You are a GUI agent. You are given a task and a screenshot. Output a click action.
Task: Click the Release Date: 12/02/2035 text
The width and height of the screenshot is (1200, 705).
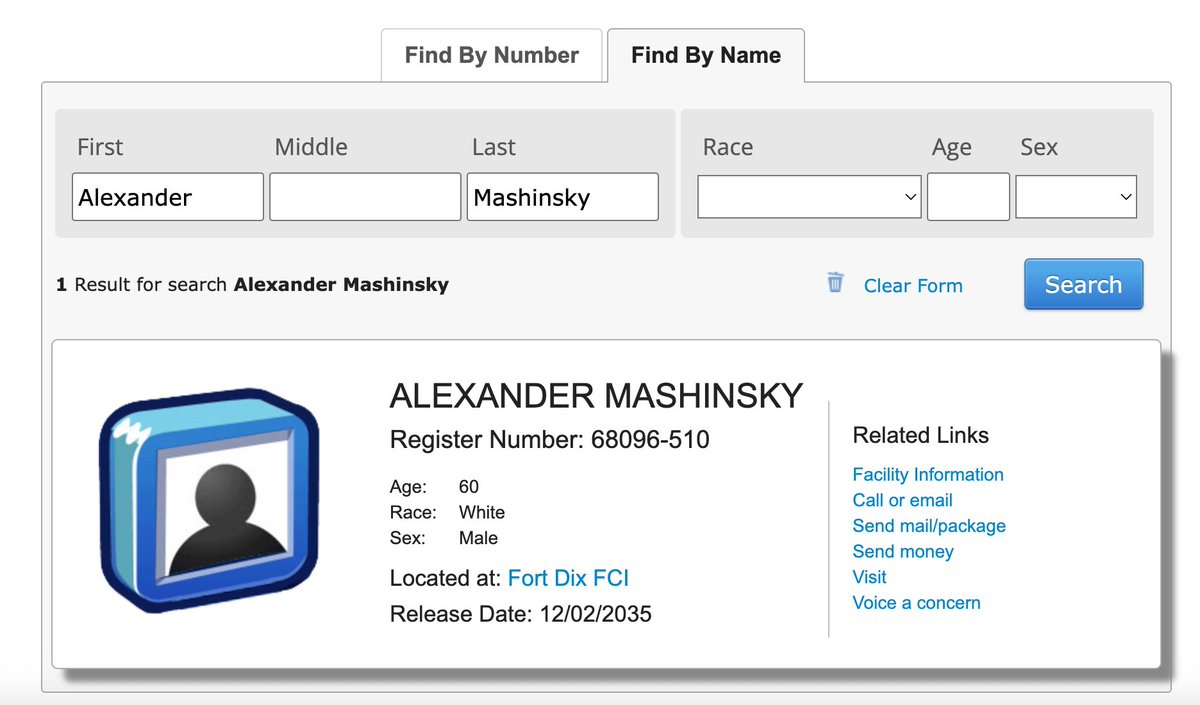click(521, 614)
